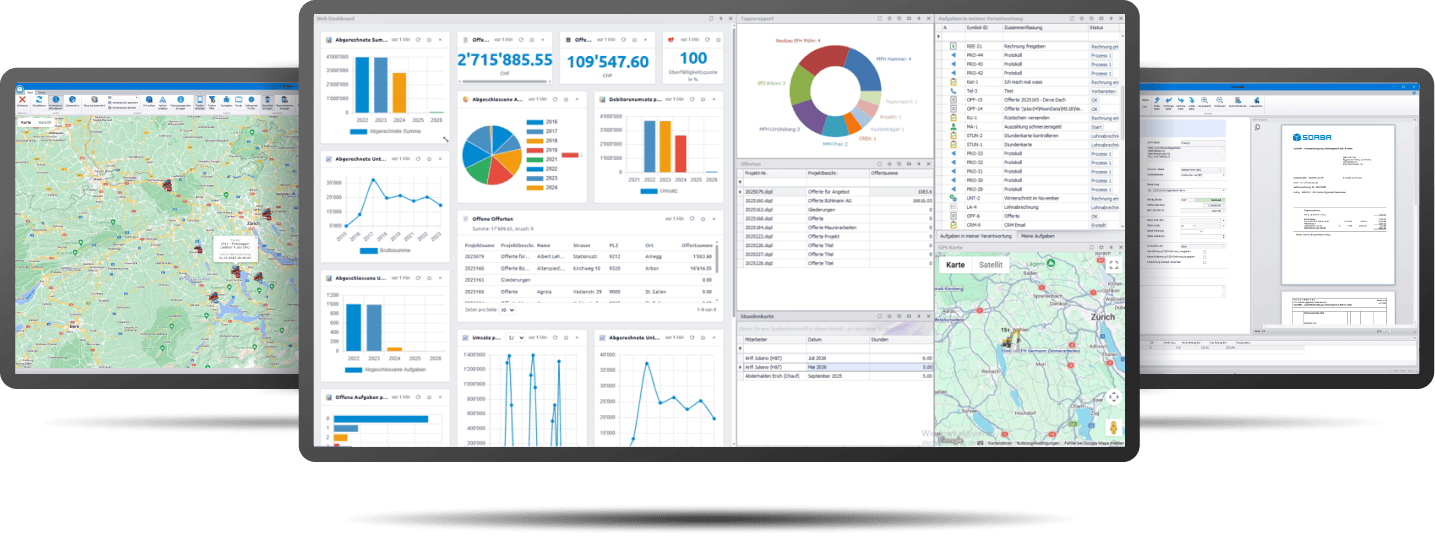Image resolution: width=1435 pixels, height=537 pixels.
Task: Open the Offerten panel filter row funnel
Action: click(740, 182)
